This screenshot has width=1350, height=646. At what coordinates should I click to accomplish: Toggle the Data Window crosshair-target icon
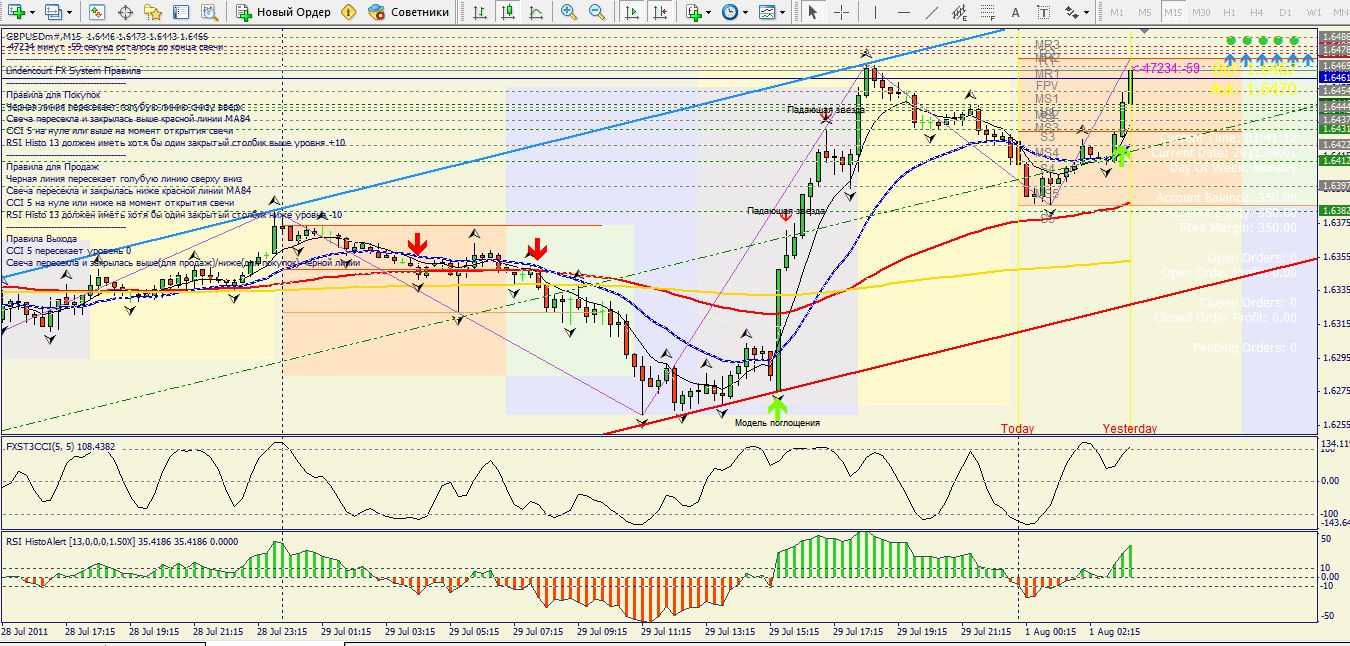click(x=125, y=12)
